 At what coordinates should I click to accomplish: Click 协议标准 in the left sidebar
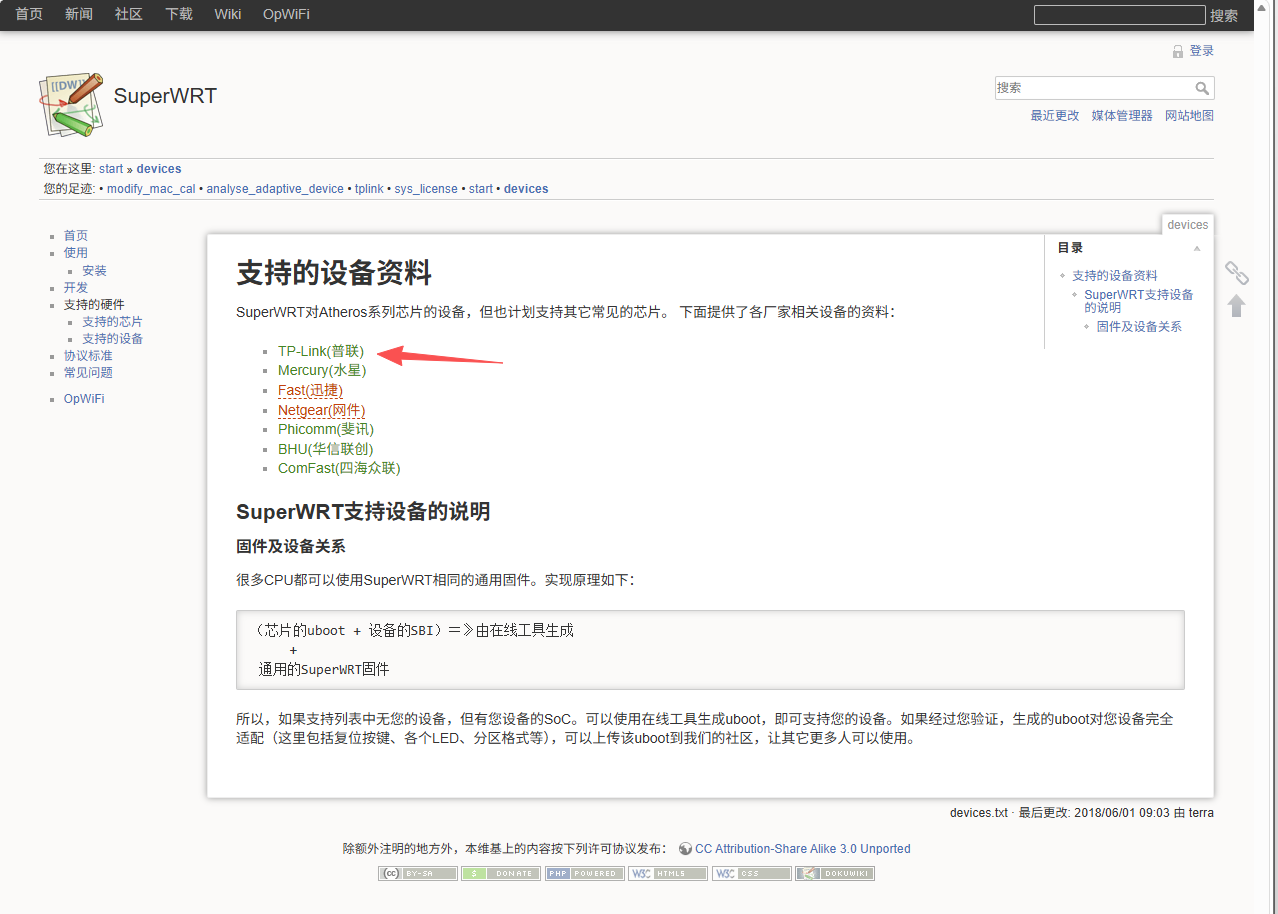coord(88,356)
